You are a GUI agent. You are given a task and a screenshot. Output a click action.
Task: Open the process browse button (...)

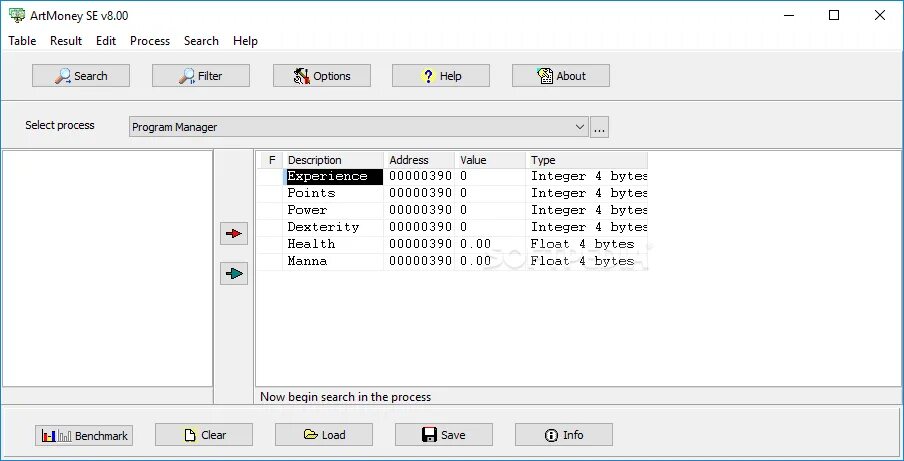pos(599,127)
